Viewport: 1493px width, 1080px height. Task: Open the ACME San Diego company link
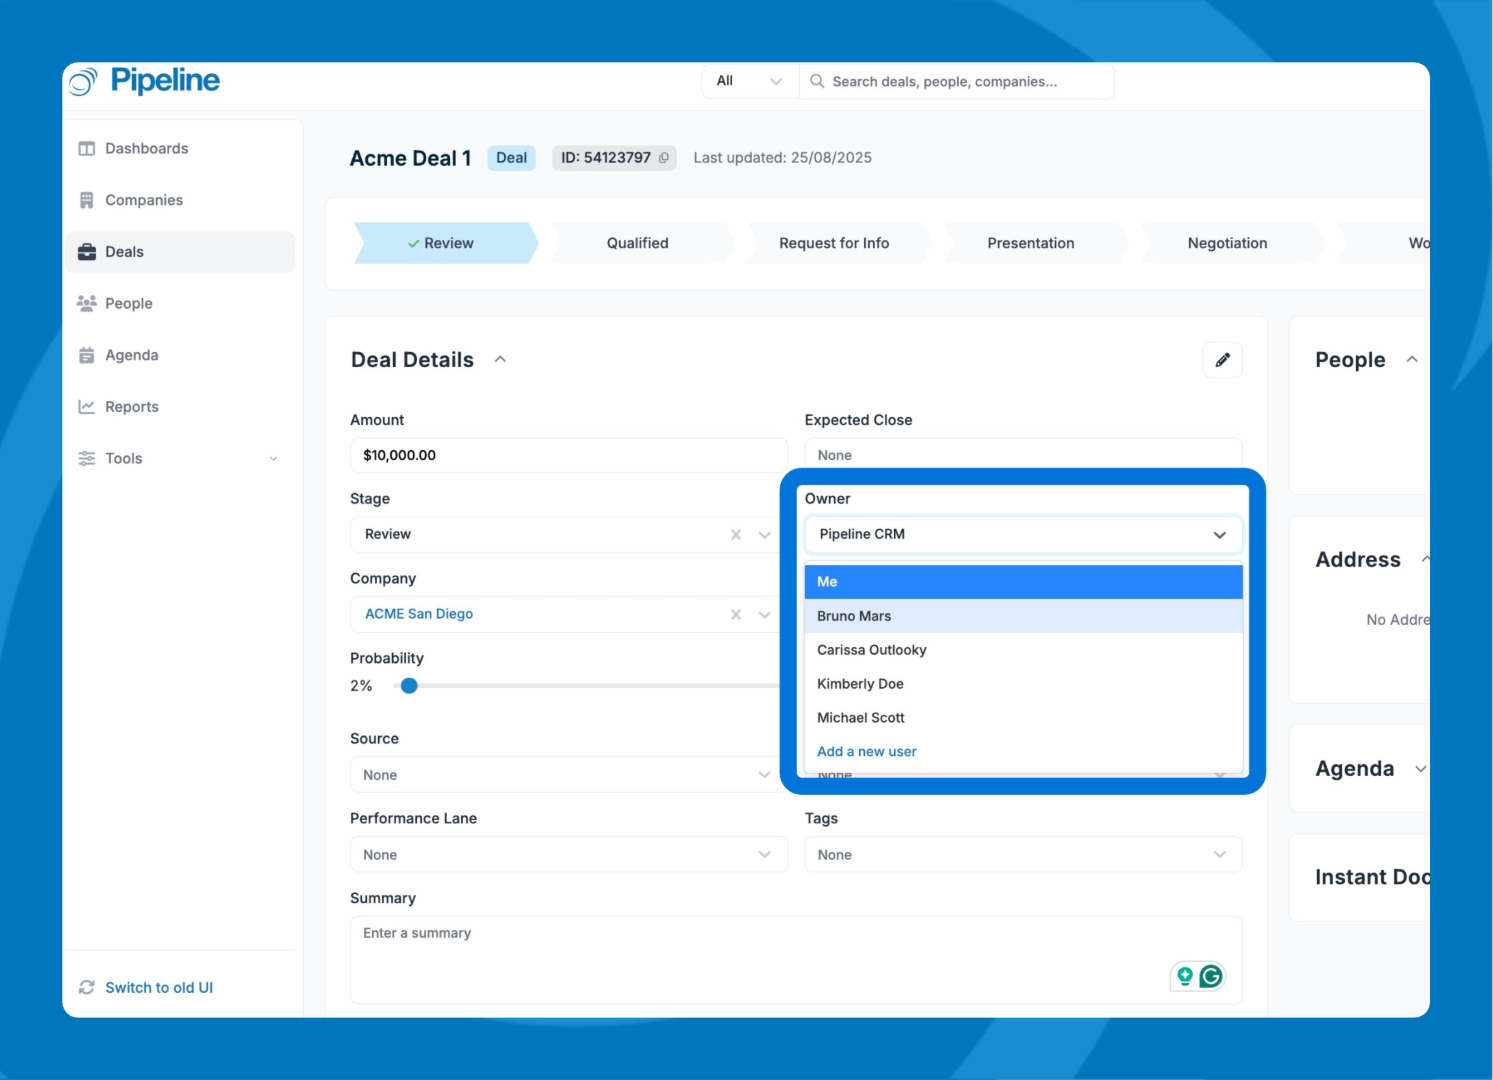tap(419, 614)
